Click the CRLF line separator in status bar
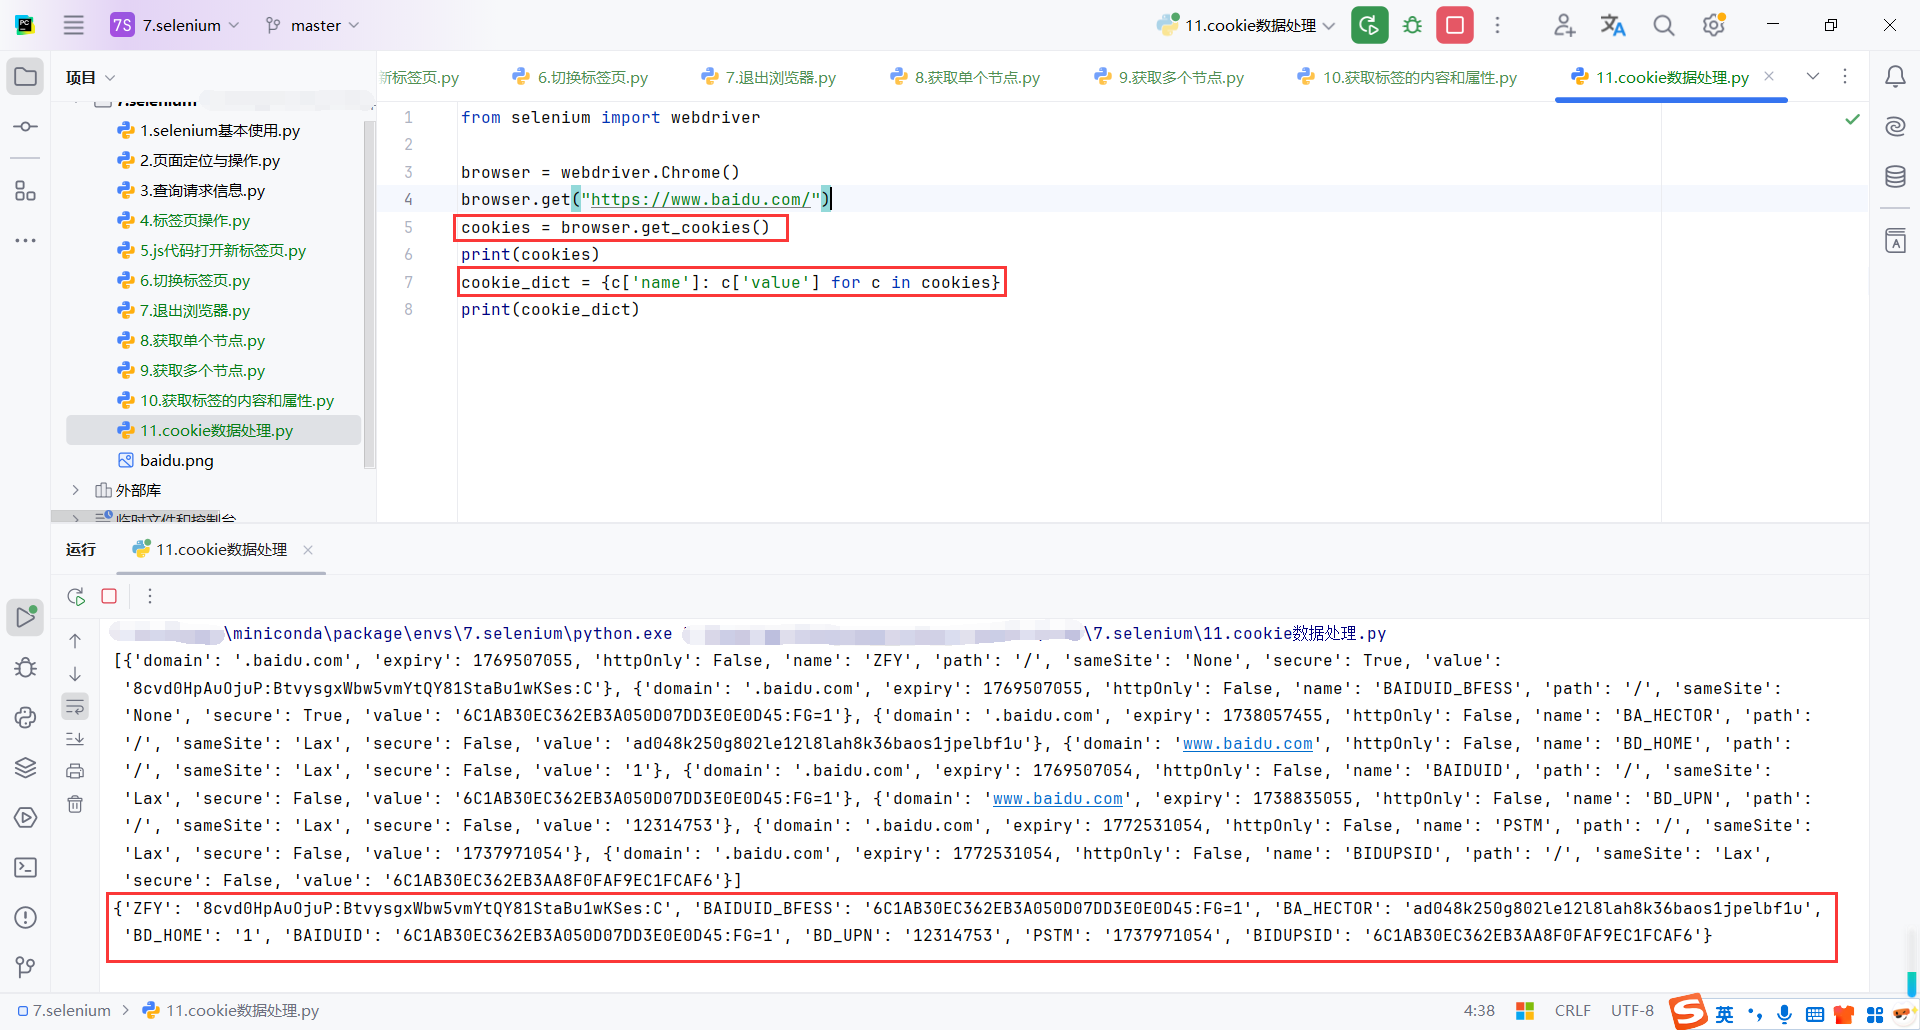The image size is (1920, 1030). pyautogui.click(x=1573, y=1011)
